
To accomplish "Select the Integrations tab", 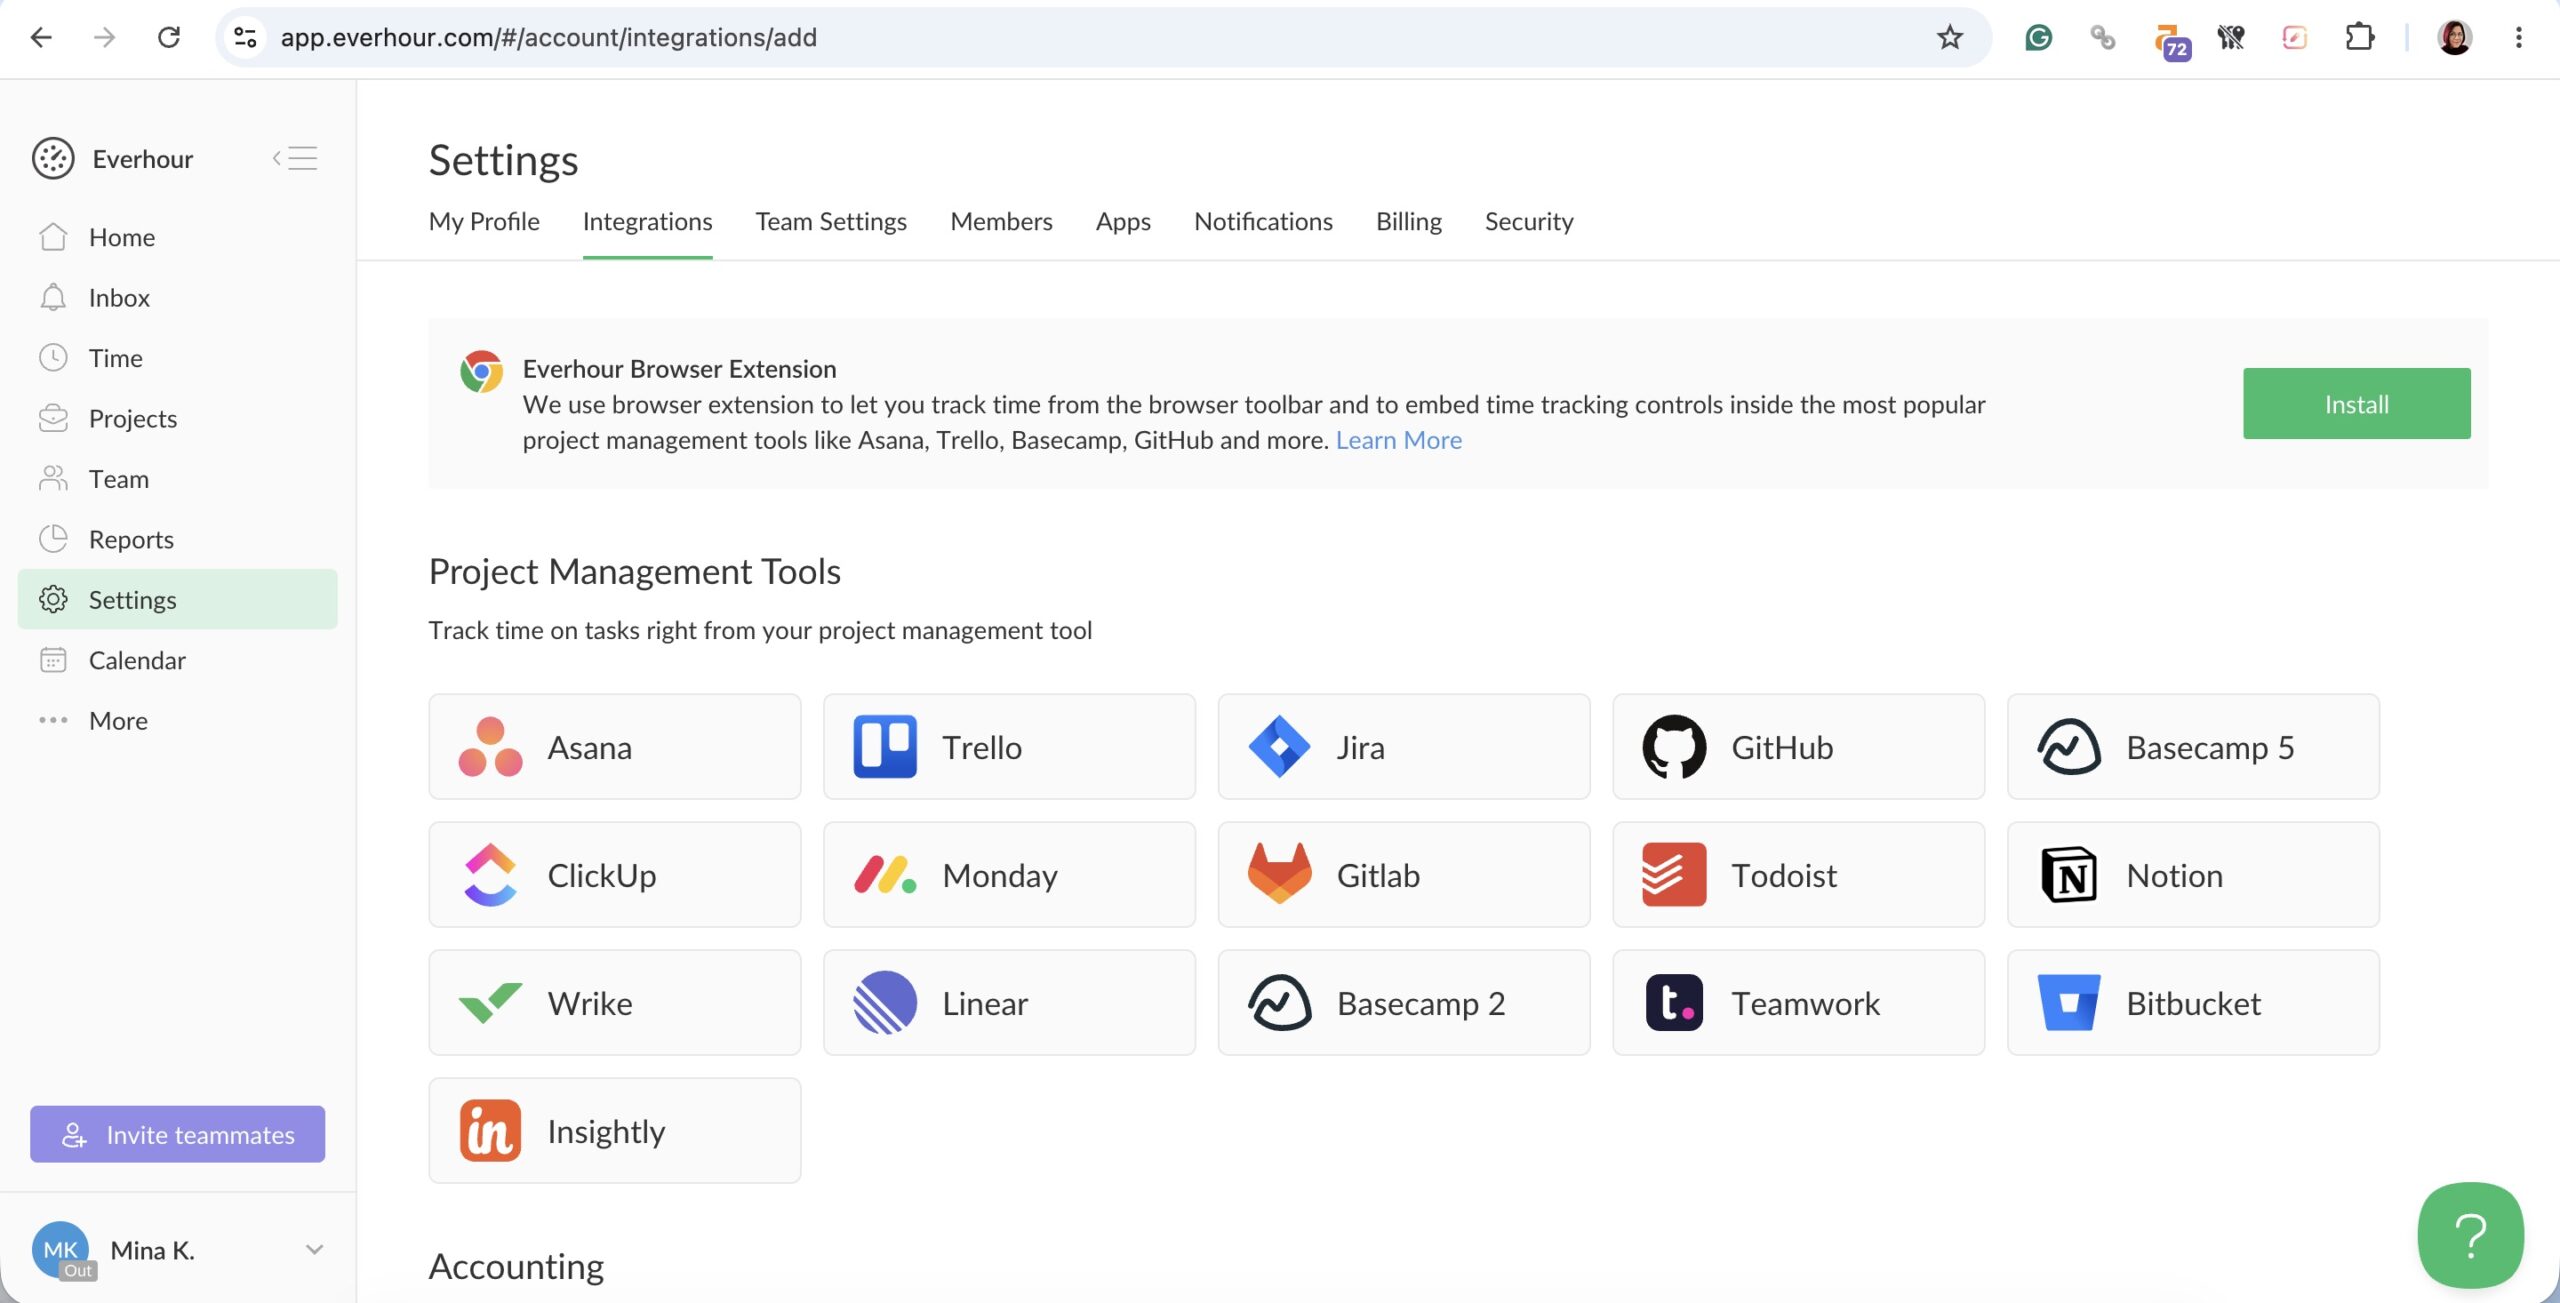I will tap(648, 221).
